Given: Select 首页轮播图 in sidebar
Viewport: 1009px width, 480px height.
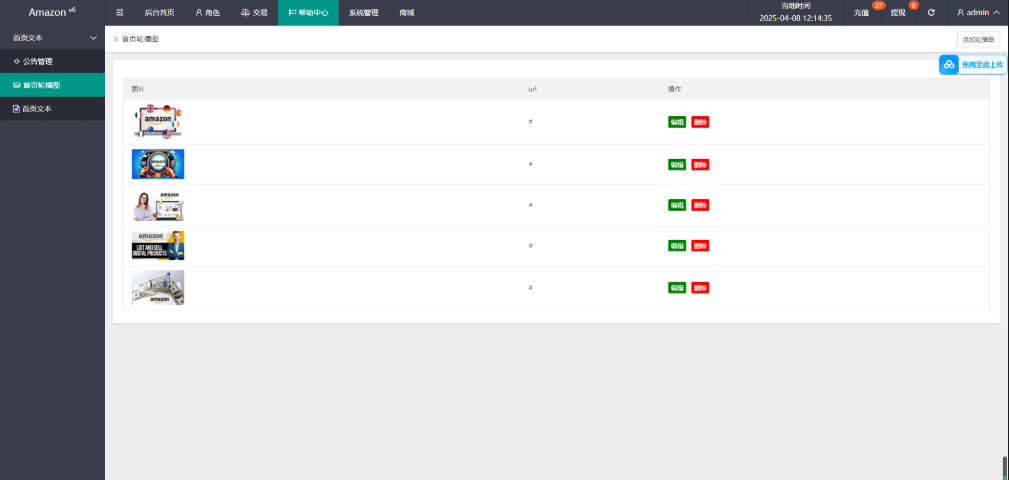Looking at the screenshot, I should 52,85.
